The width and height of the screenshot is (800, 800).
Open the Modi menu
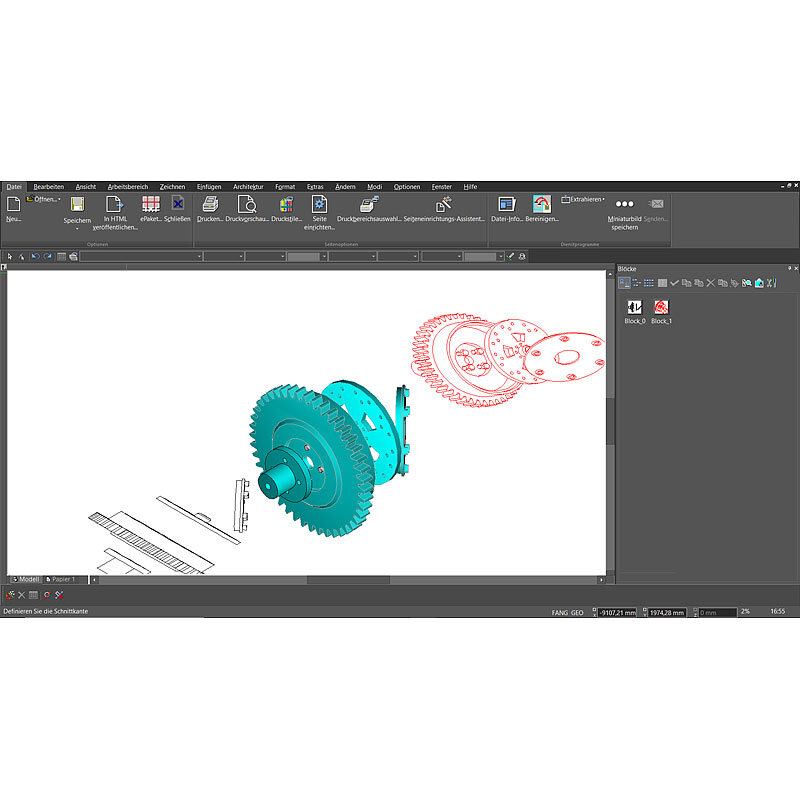tap(374, 187)
